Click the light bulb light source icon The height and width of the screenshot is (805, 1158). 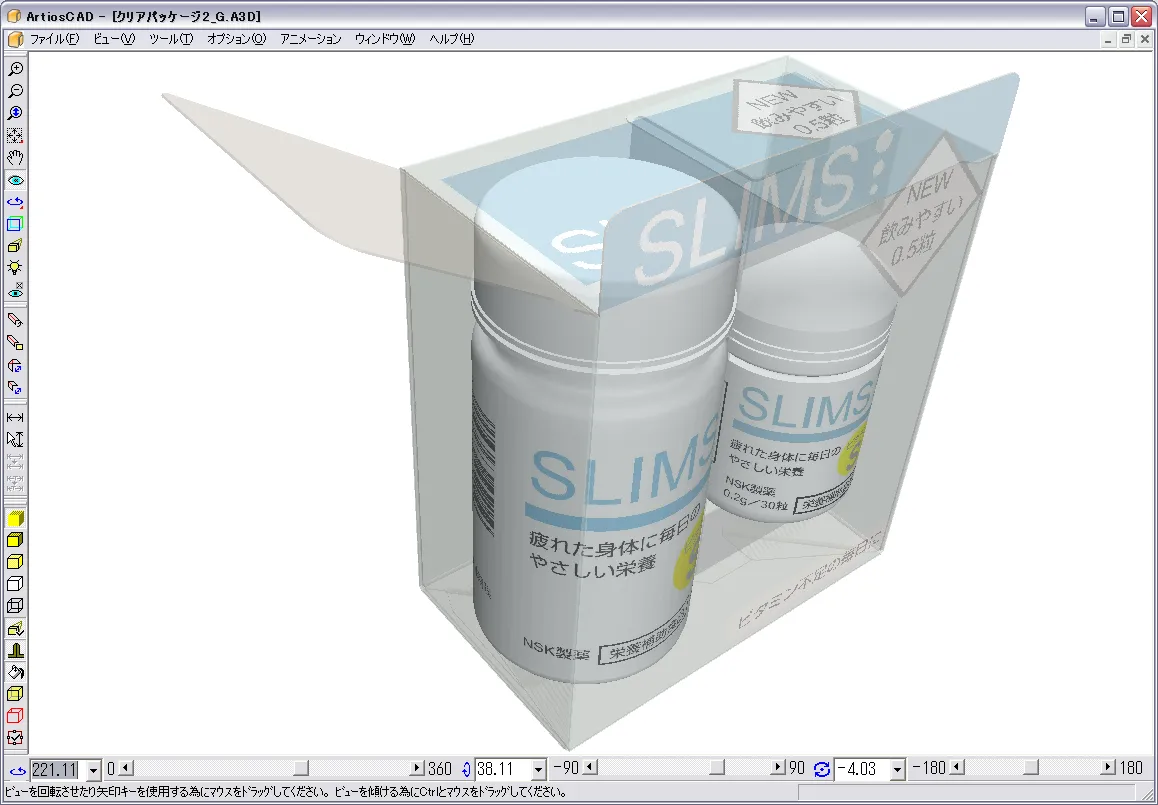click(x=16, y=268)
